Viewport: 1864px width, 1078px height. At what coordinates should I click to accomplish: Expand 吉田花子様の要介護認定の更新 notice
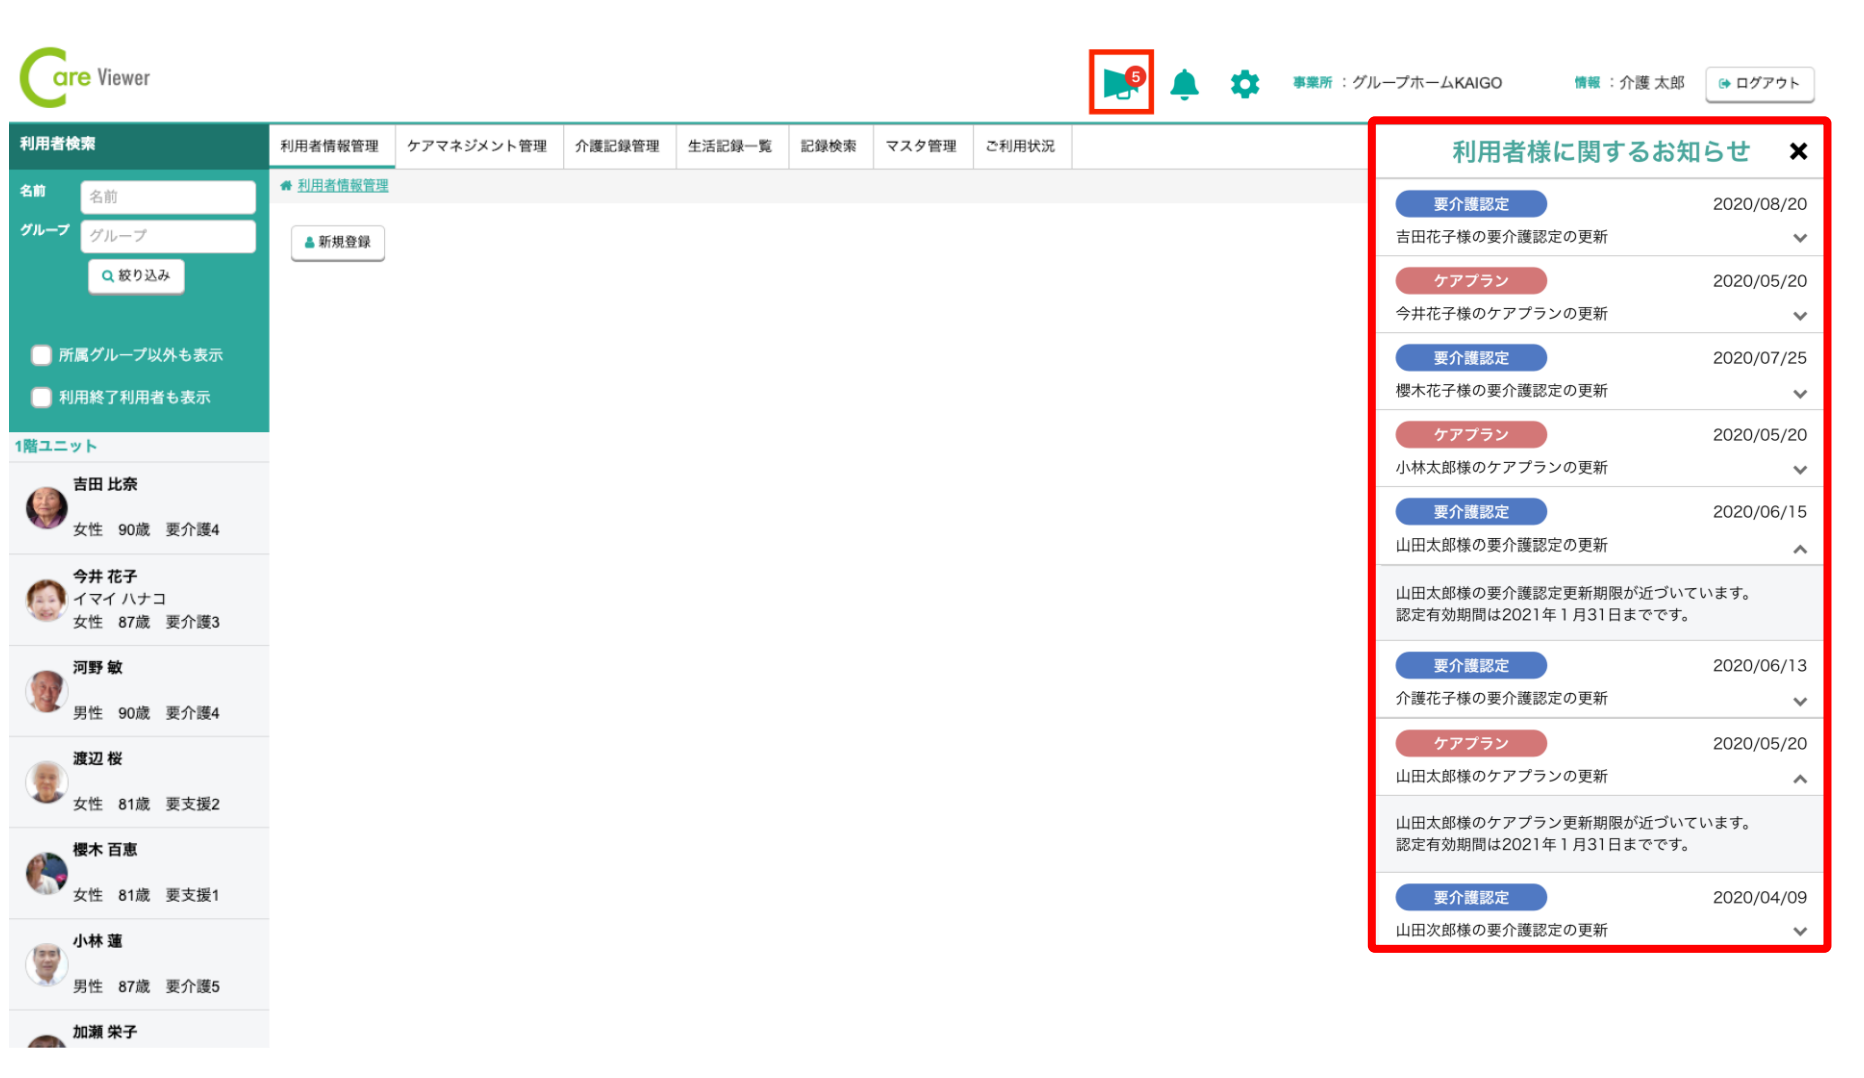point(1799,238)
